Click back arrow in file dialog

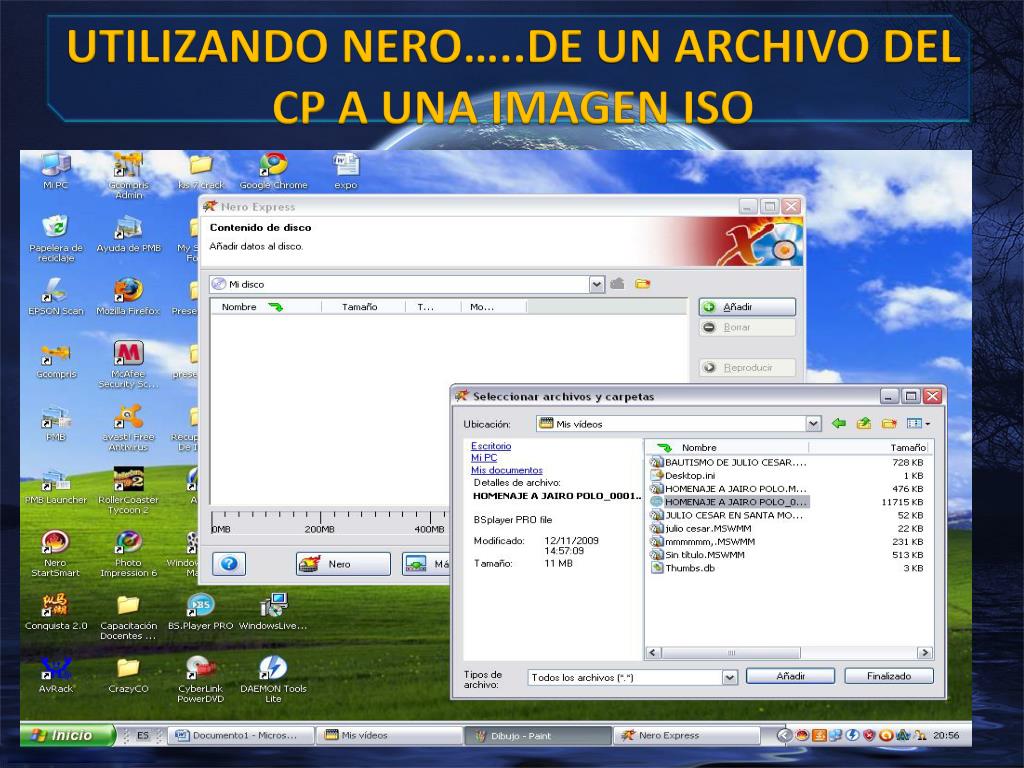click(x=839, y=423)
